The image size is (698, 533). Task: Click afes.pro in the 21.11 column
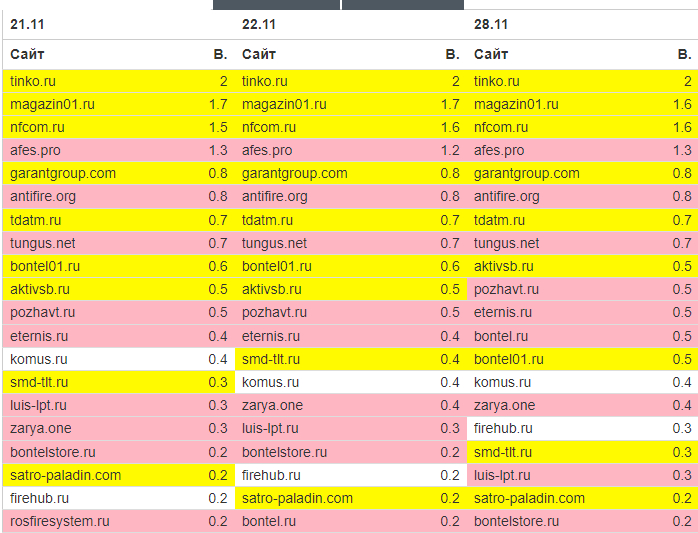click(35, 151)
